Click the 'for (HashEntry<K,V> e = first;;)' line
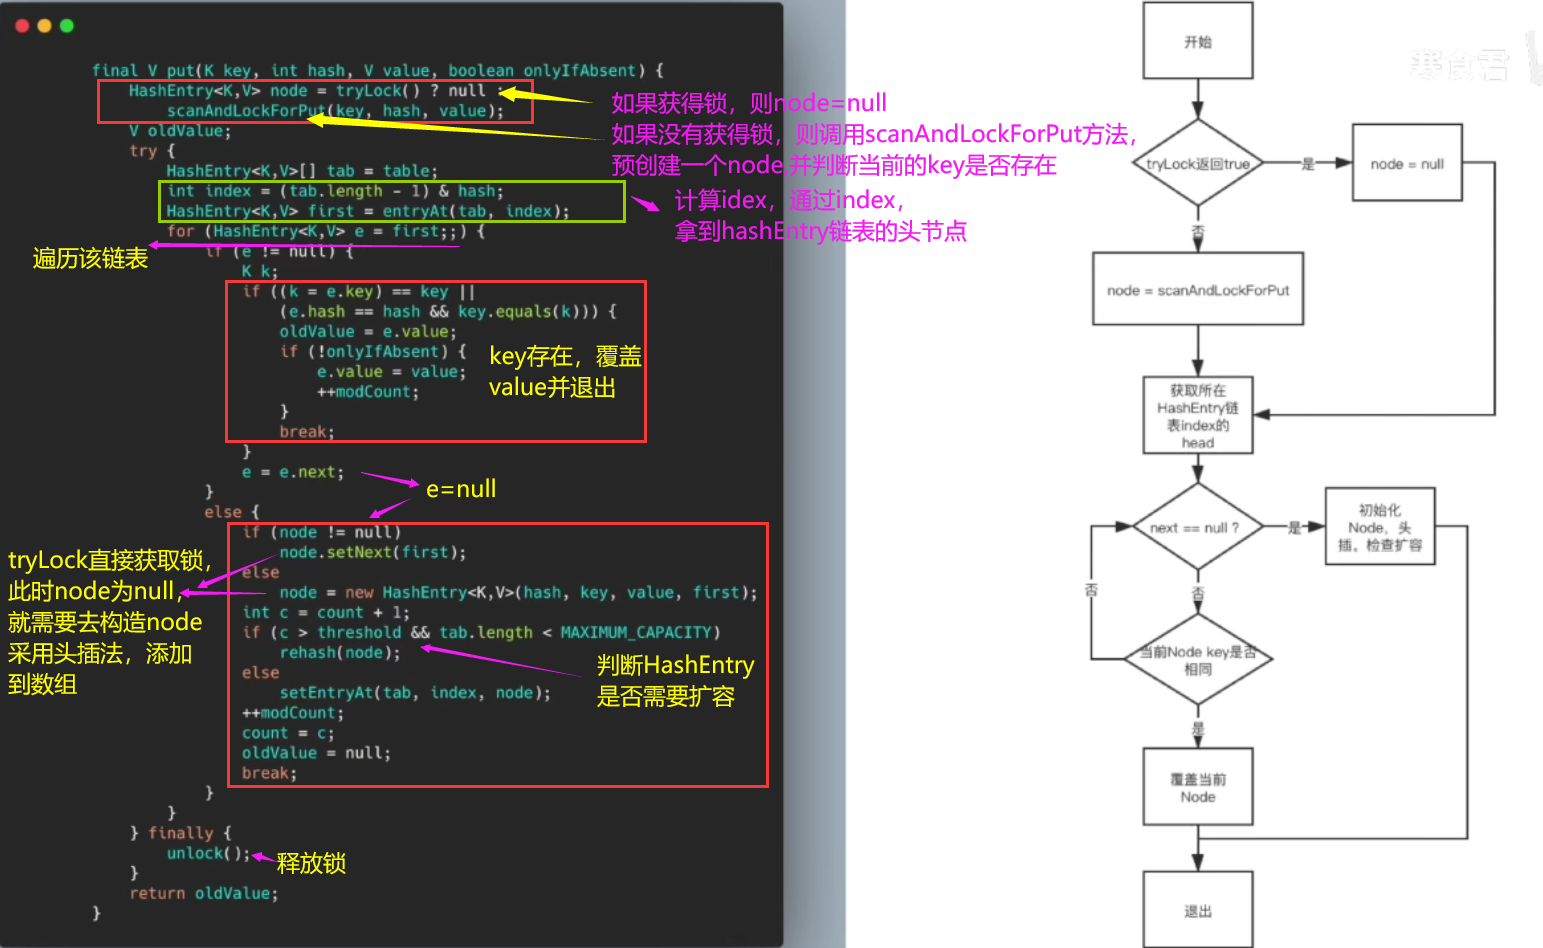The height and width of the screenshot is (948, 1543). [x=326, y=231]
